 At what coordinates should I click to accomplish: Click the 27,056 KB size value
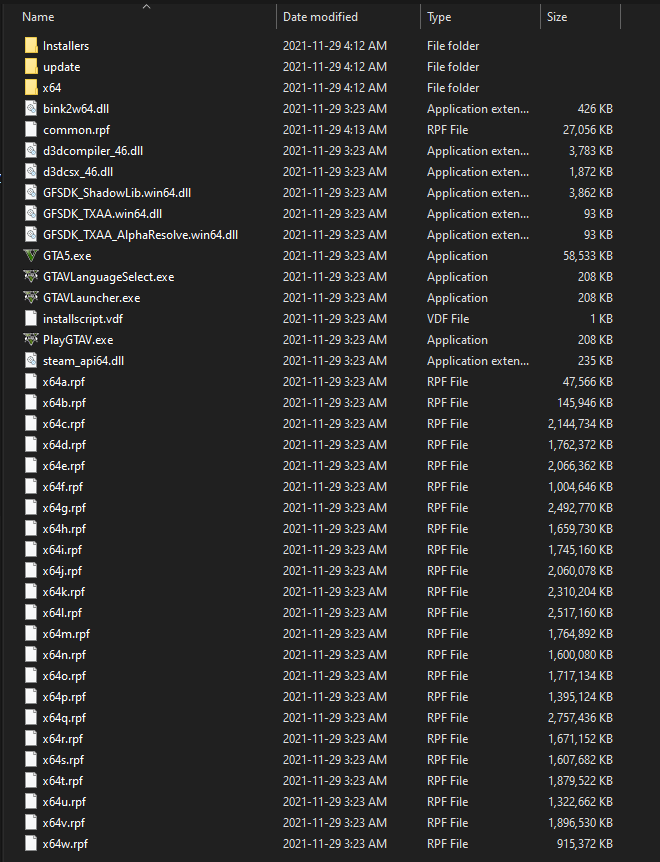click(587, 130)
